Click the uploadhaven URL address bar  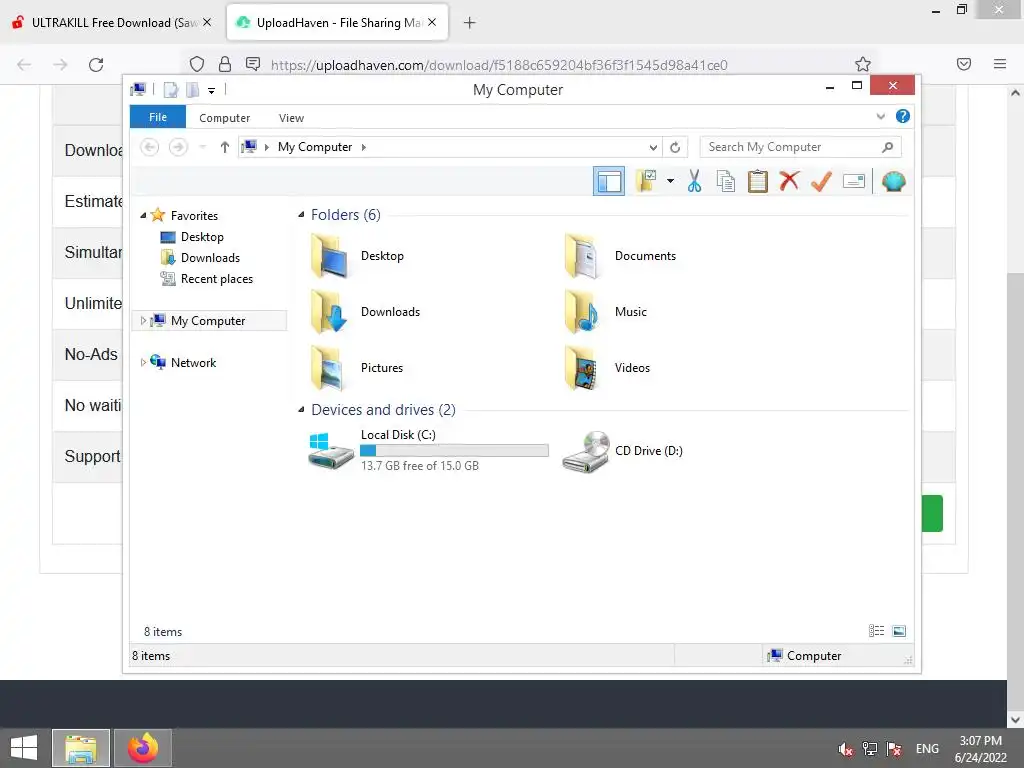tap(499, 65)
